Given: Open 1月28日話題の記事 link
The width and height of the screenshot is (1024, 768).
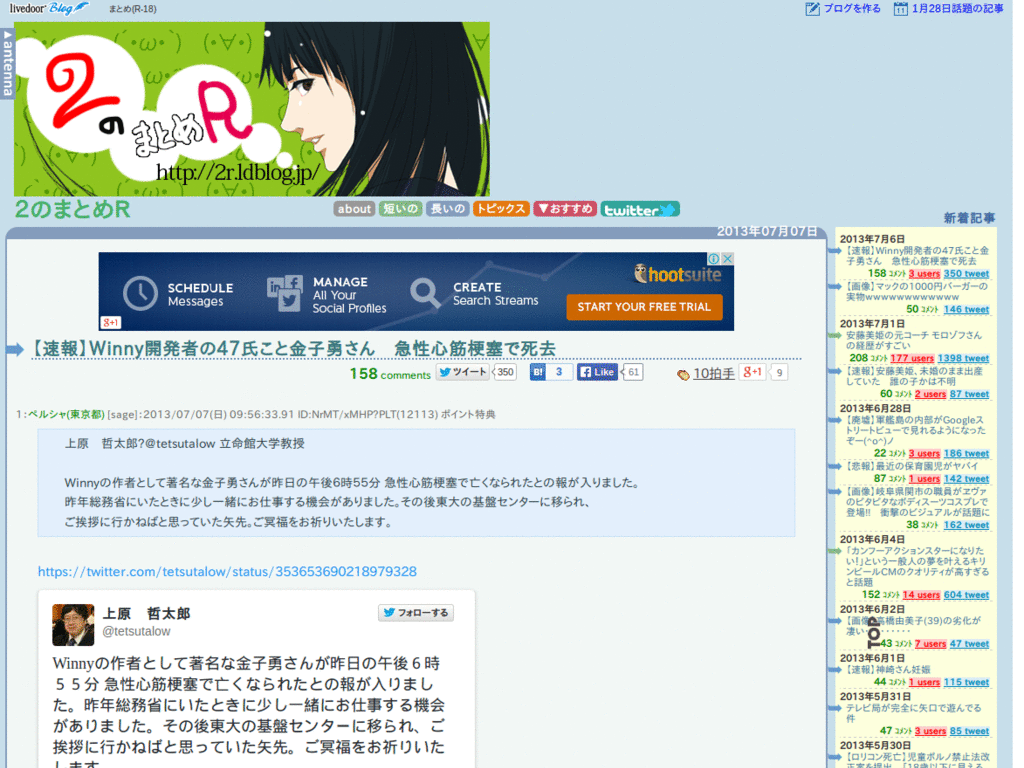Looking at the screenshot, I should click(949, 8).
